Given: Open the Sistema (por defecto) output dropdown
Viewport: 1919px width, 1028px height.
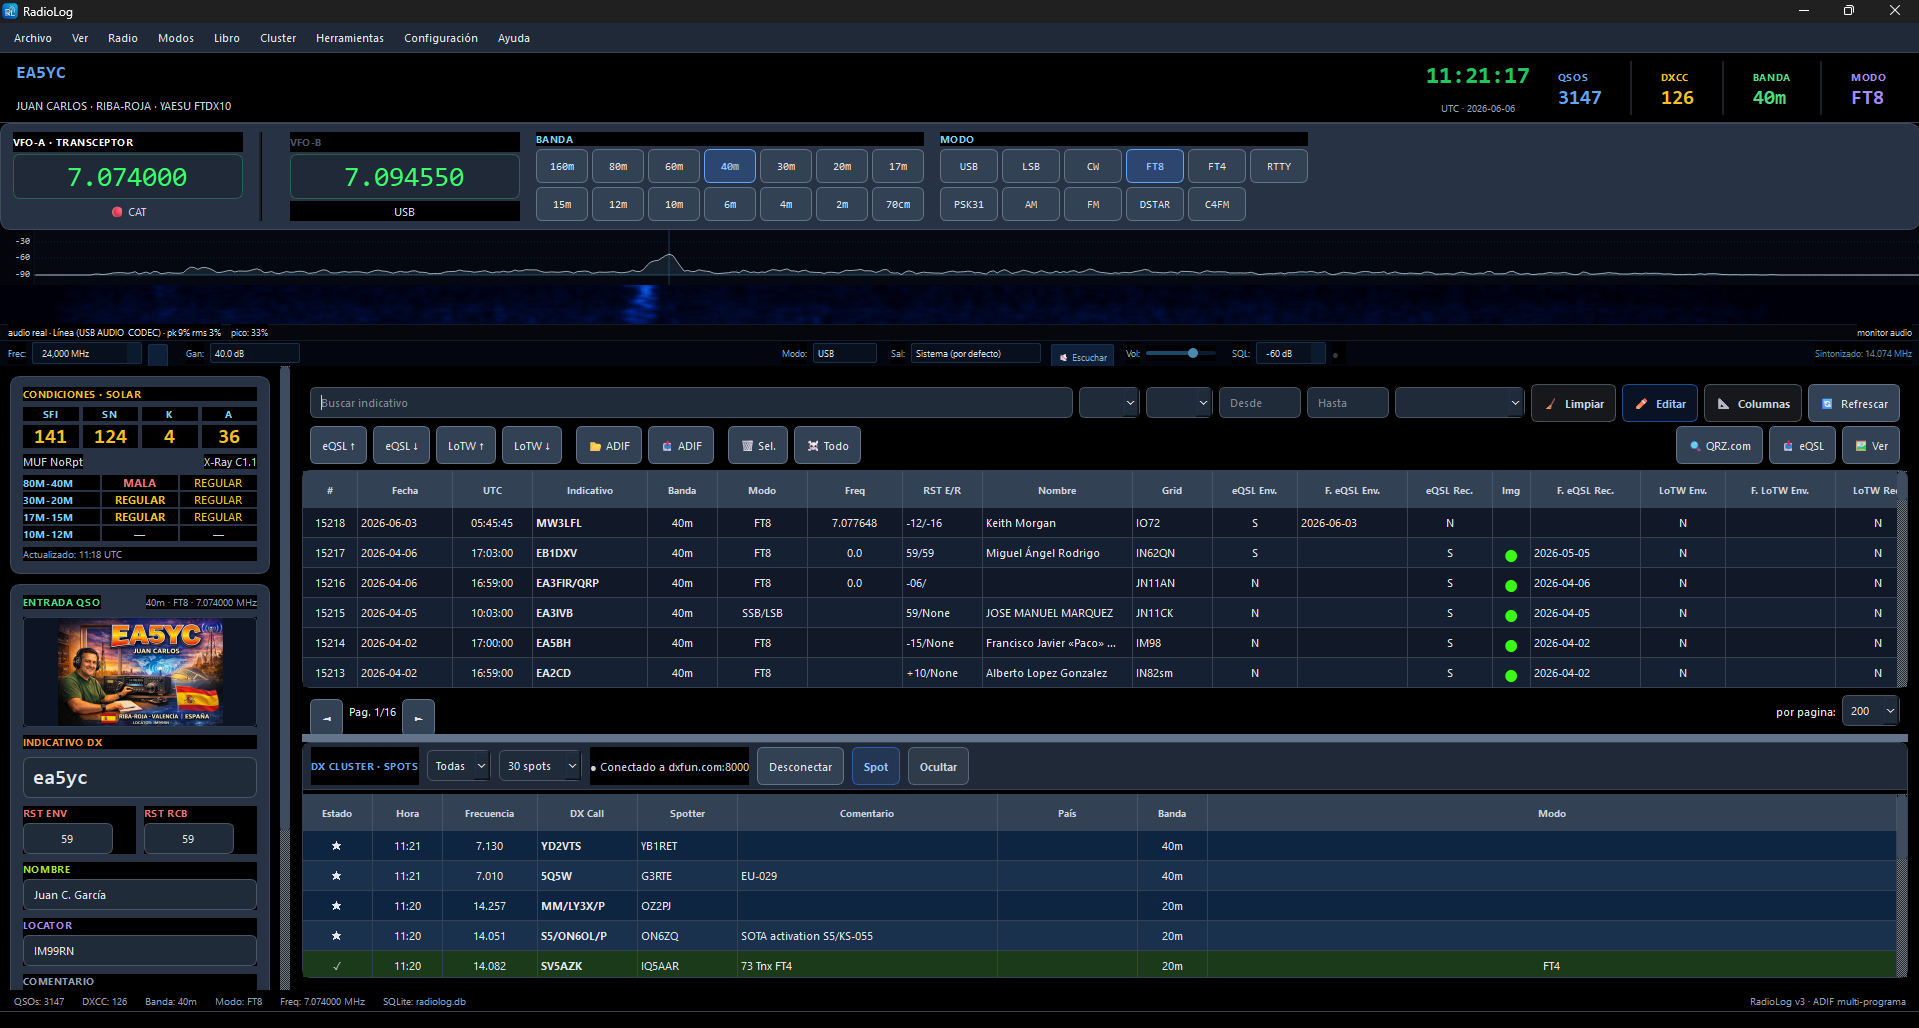Looking at the screenshot, I should point(975,353).
